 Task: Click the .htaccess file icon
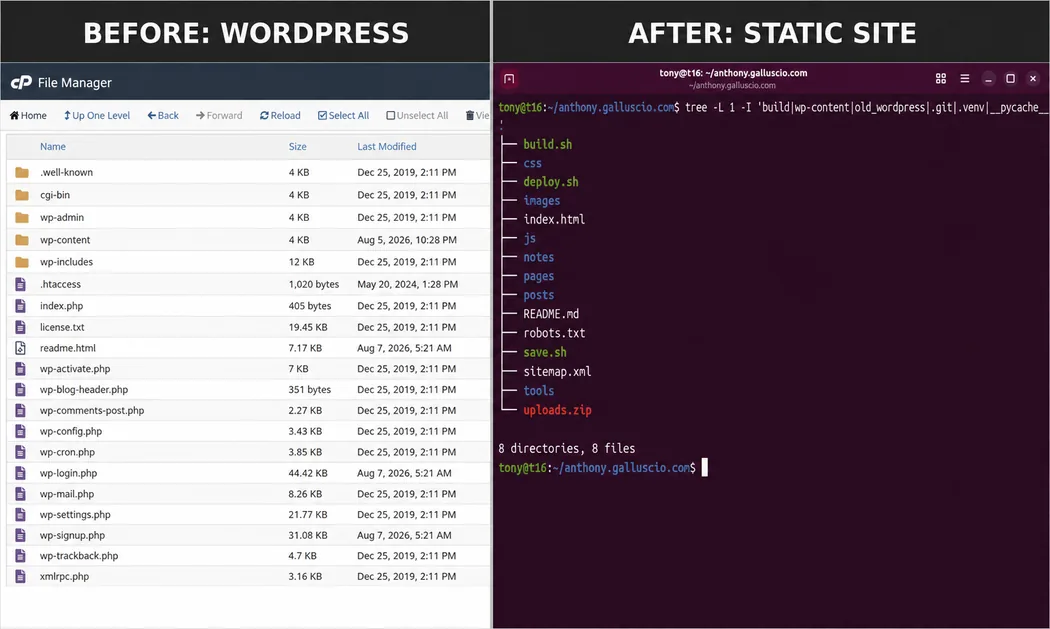pos(21,284)
